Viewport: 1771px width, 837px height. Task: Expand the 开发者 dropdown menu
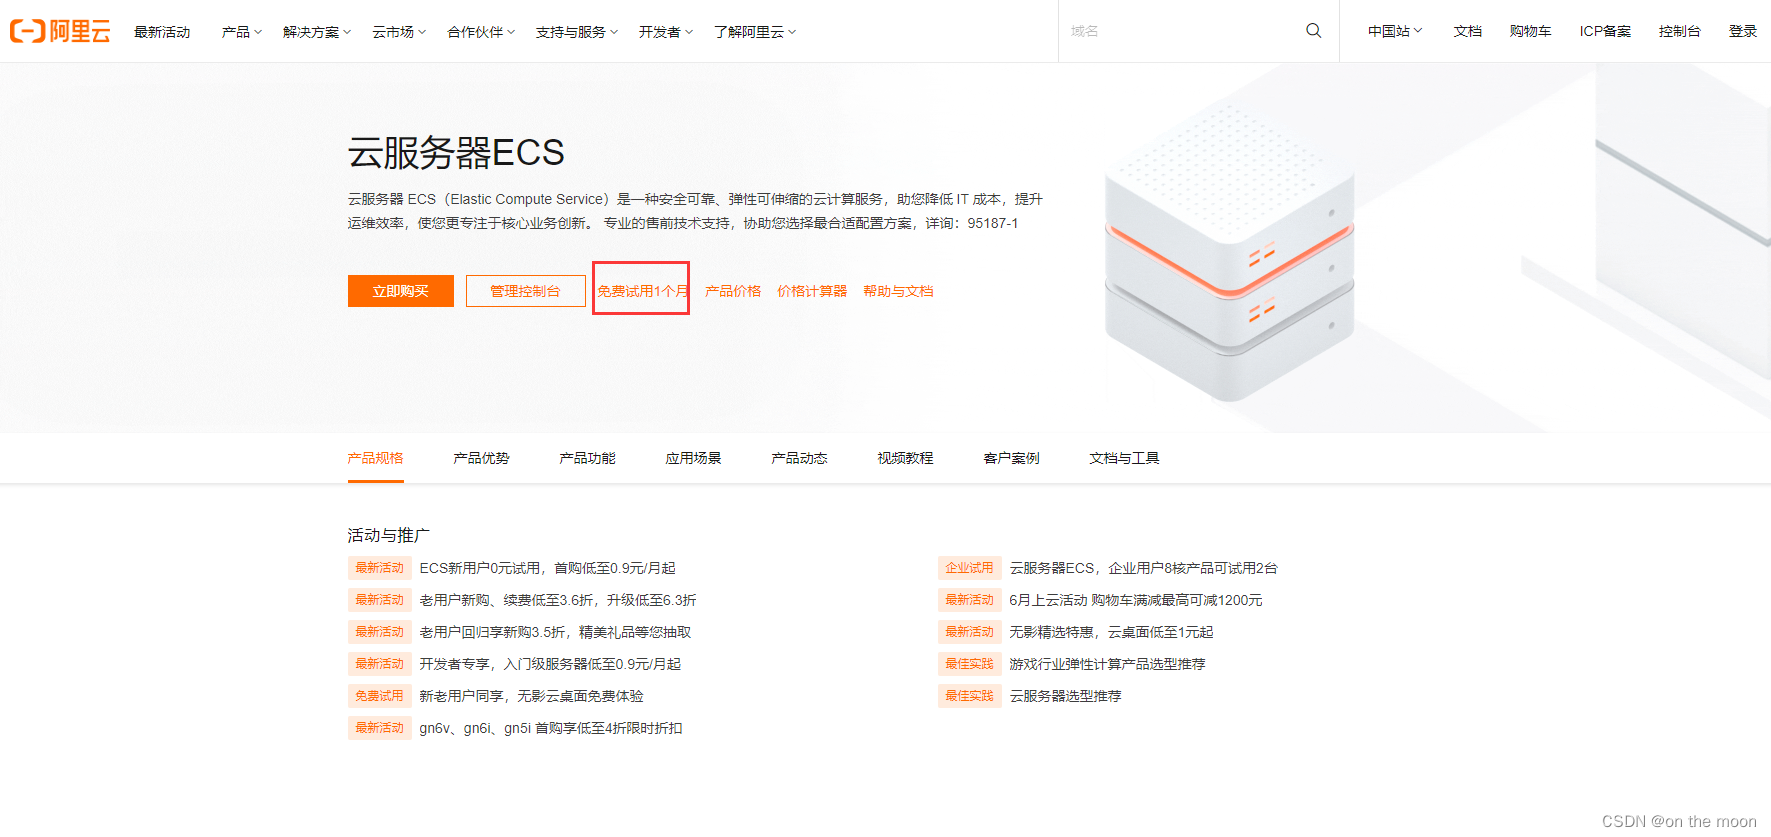click(x=666, y=32)
